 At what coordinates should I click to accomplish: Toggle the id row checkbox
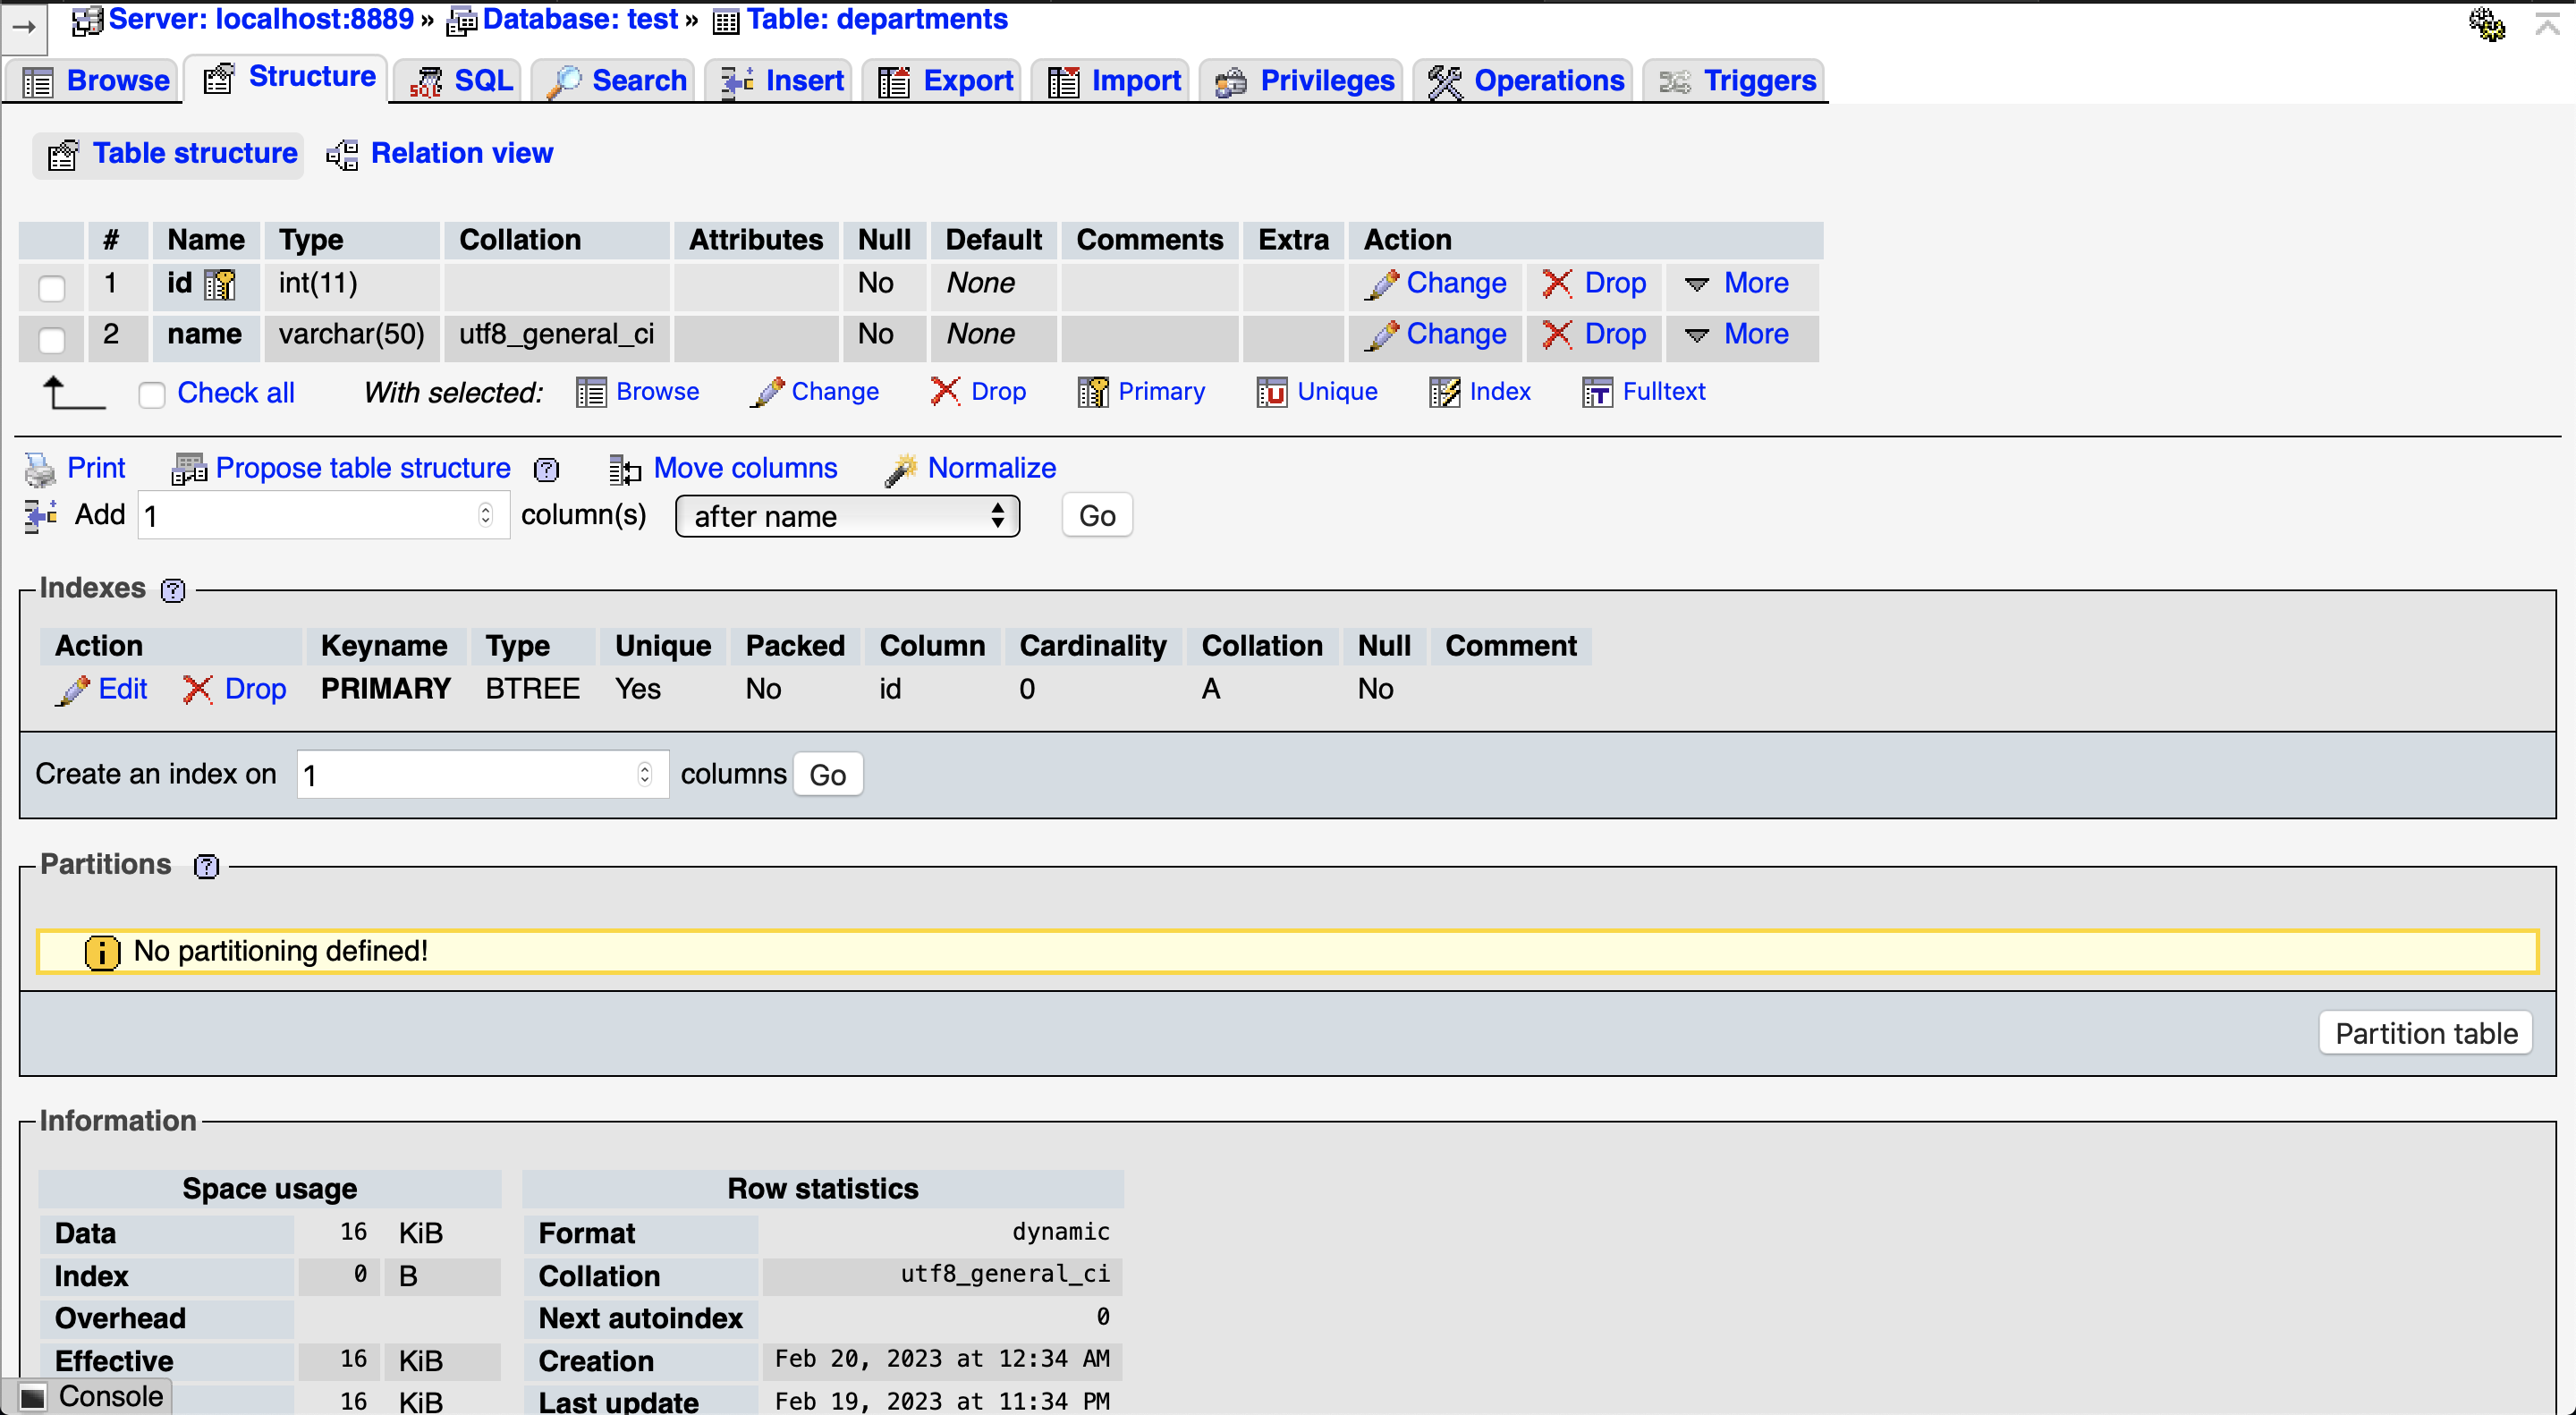tap(52, 284)
